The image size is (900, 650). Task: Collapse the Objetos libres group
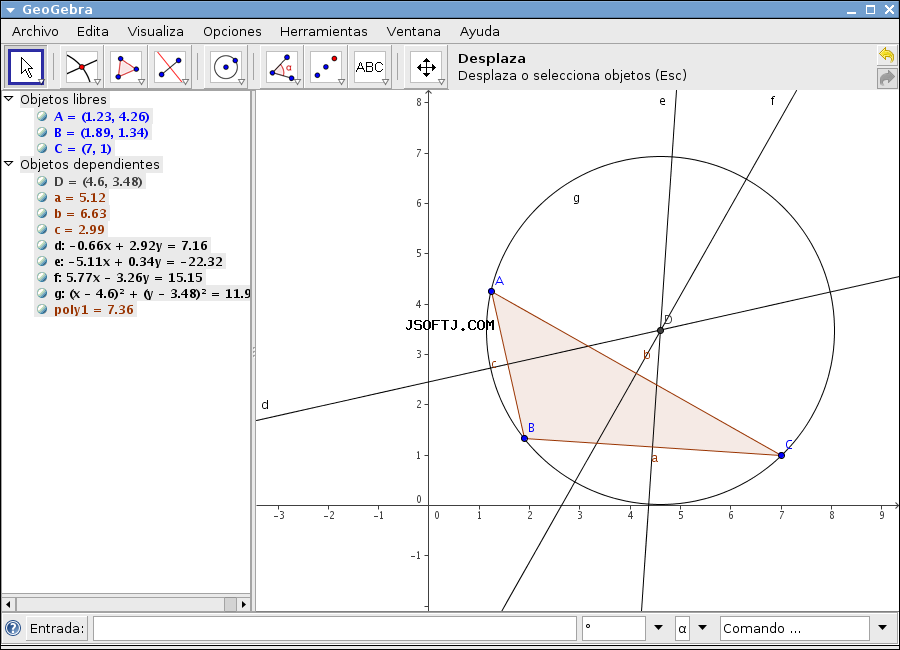tap(9, 99)
